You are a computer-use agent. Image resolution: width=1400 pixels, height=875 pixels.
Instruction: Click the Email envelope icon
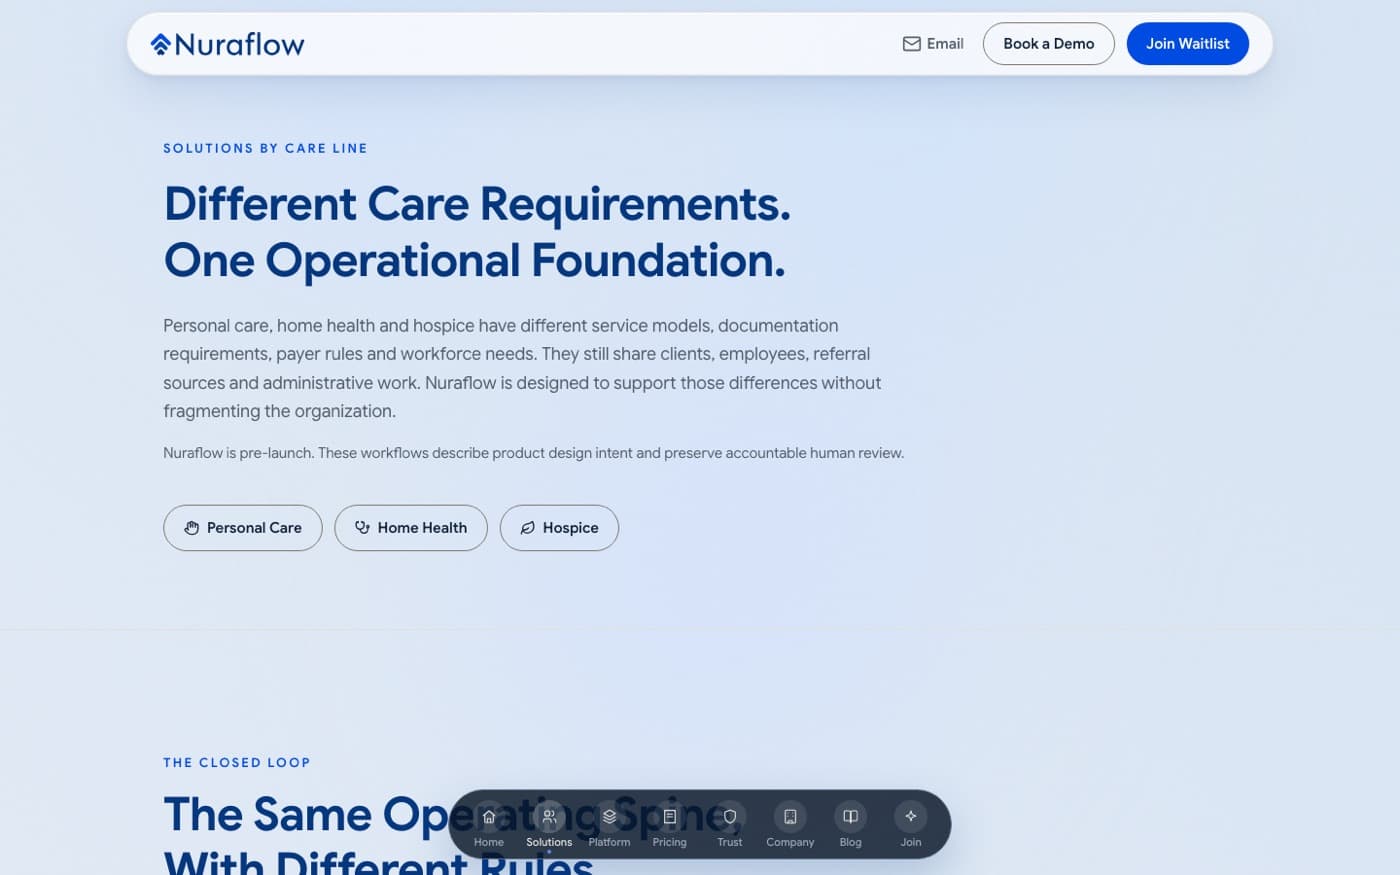[x=911, y=44]
